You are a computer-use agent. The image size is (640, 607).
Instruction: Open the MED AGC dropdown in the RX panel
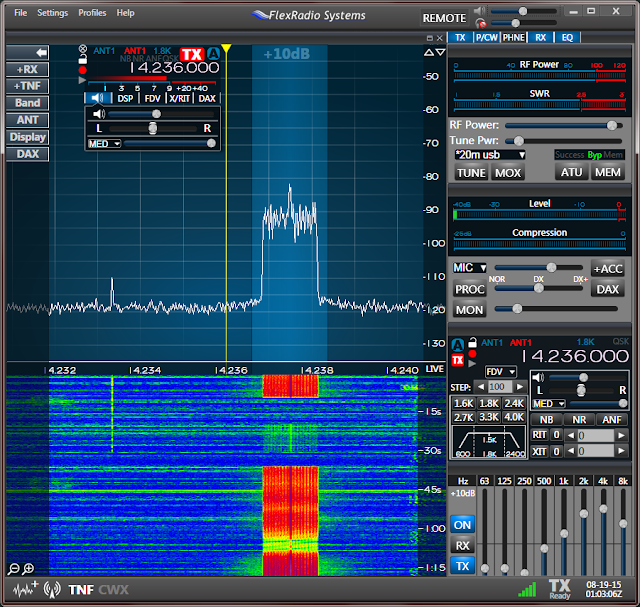(549, 404)
